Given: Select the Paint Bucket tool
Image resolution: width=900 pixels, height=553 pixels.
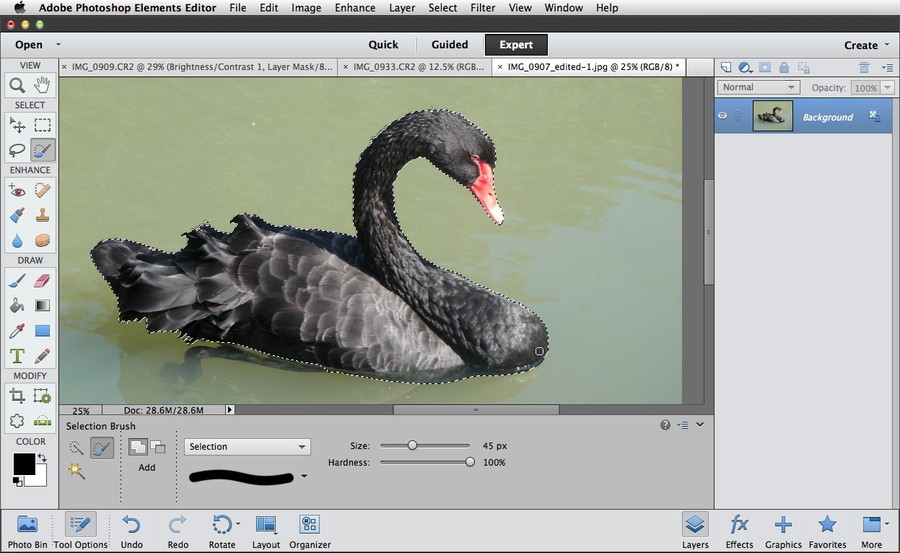Looking at the screenshot, I should point(17,305).
